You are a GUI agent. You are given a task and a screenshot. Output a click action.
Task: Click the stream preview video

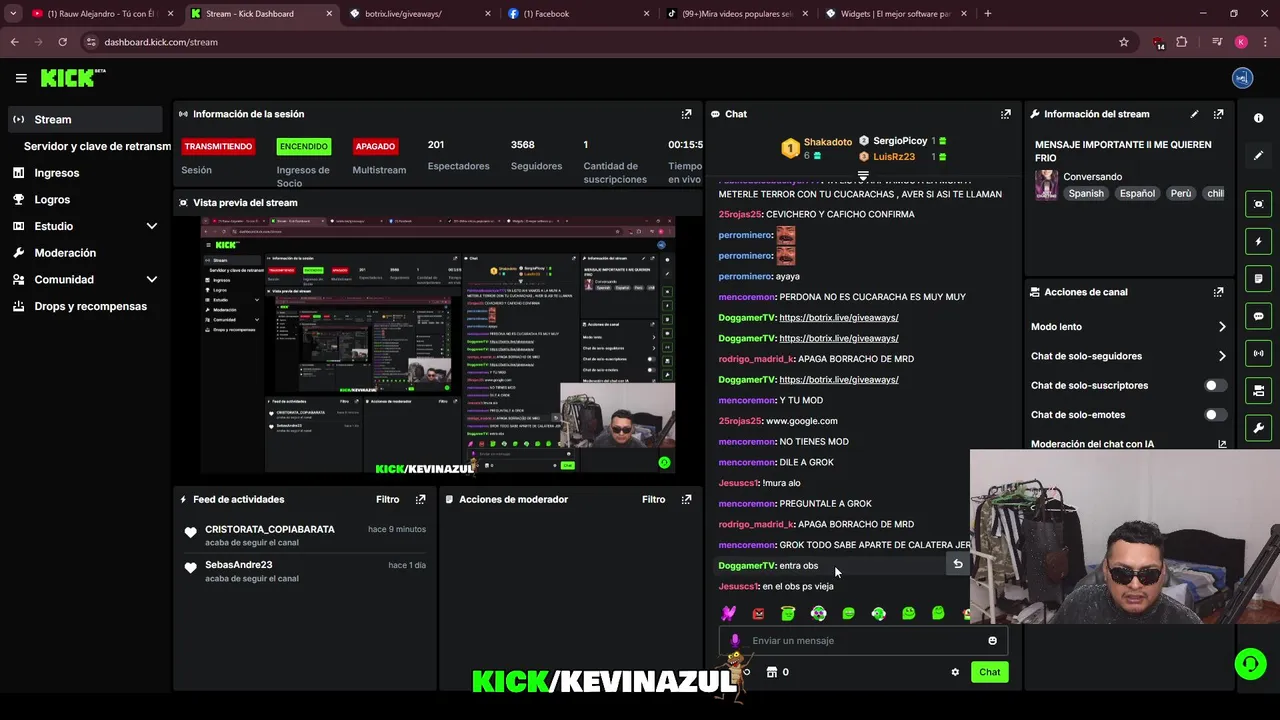(x=438, y=346)
